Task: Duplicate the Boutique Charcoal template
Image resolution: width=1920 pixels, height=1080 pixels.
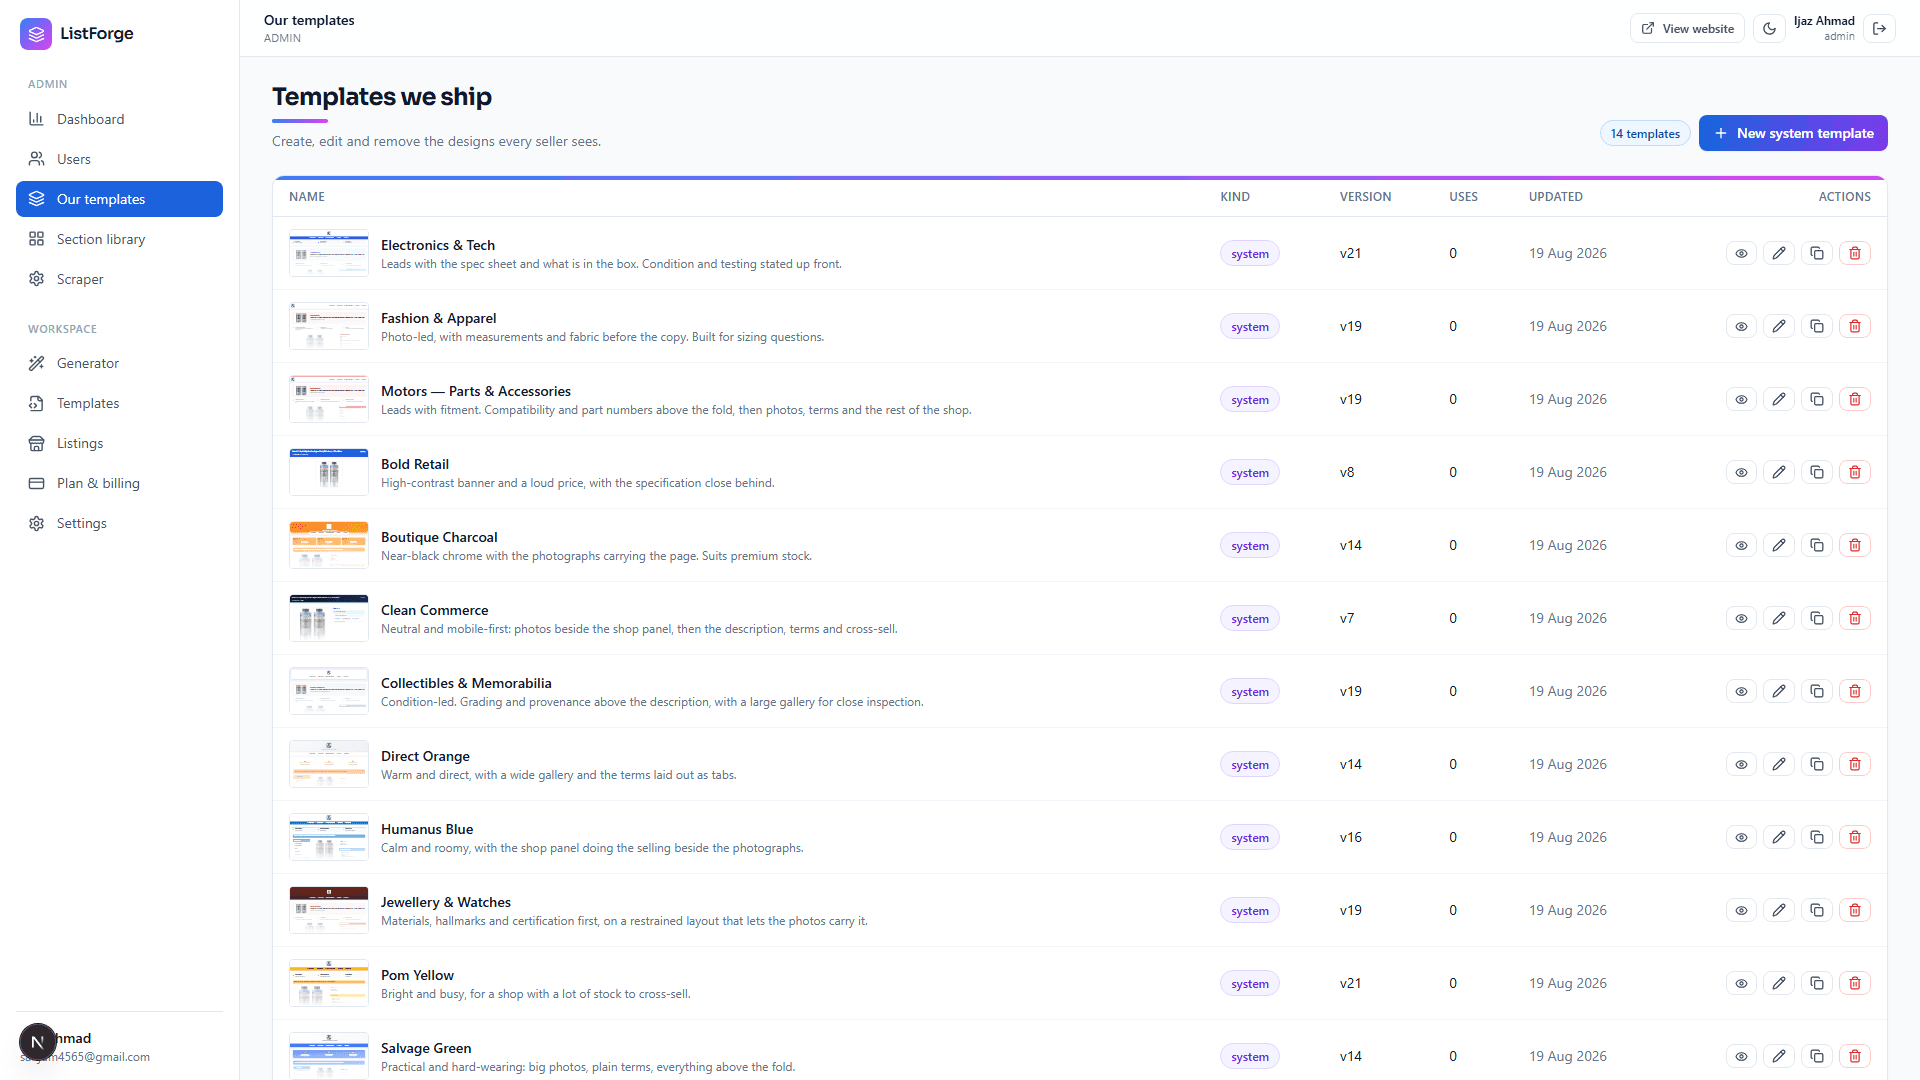Action: [x=1817, y=545]
